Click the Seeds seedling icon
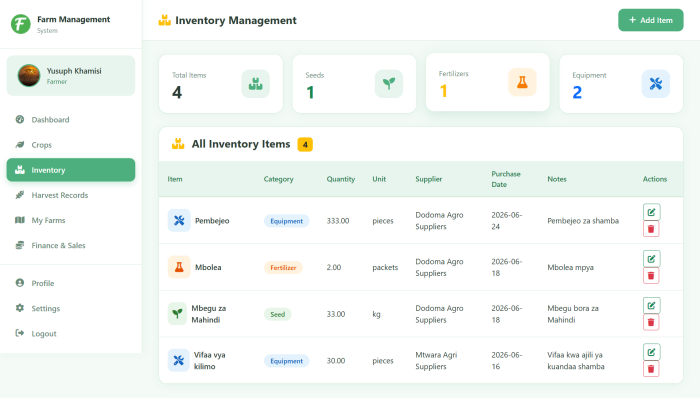 (389, 83)
